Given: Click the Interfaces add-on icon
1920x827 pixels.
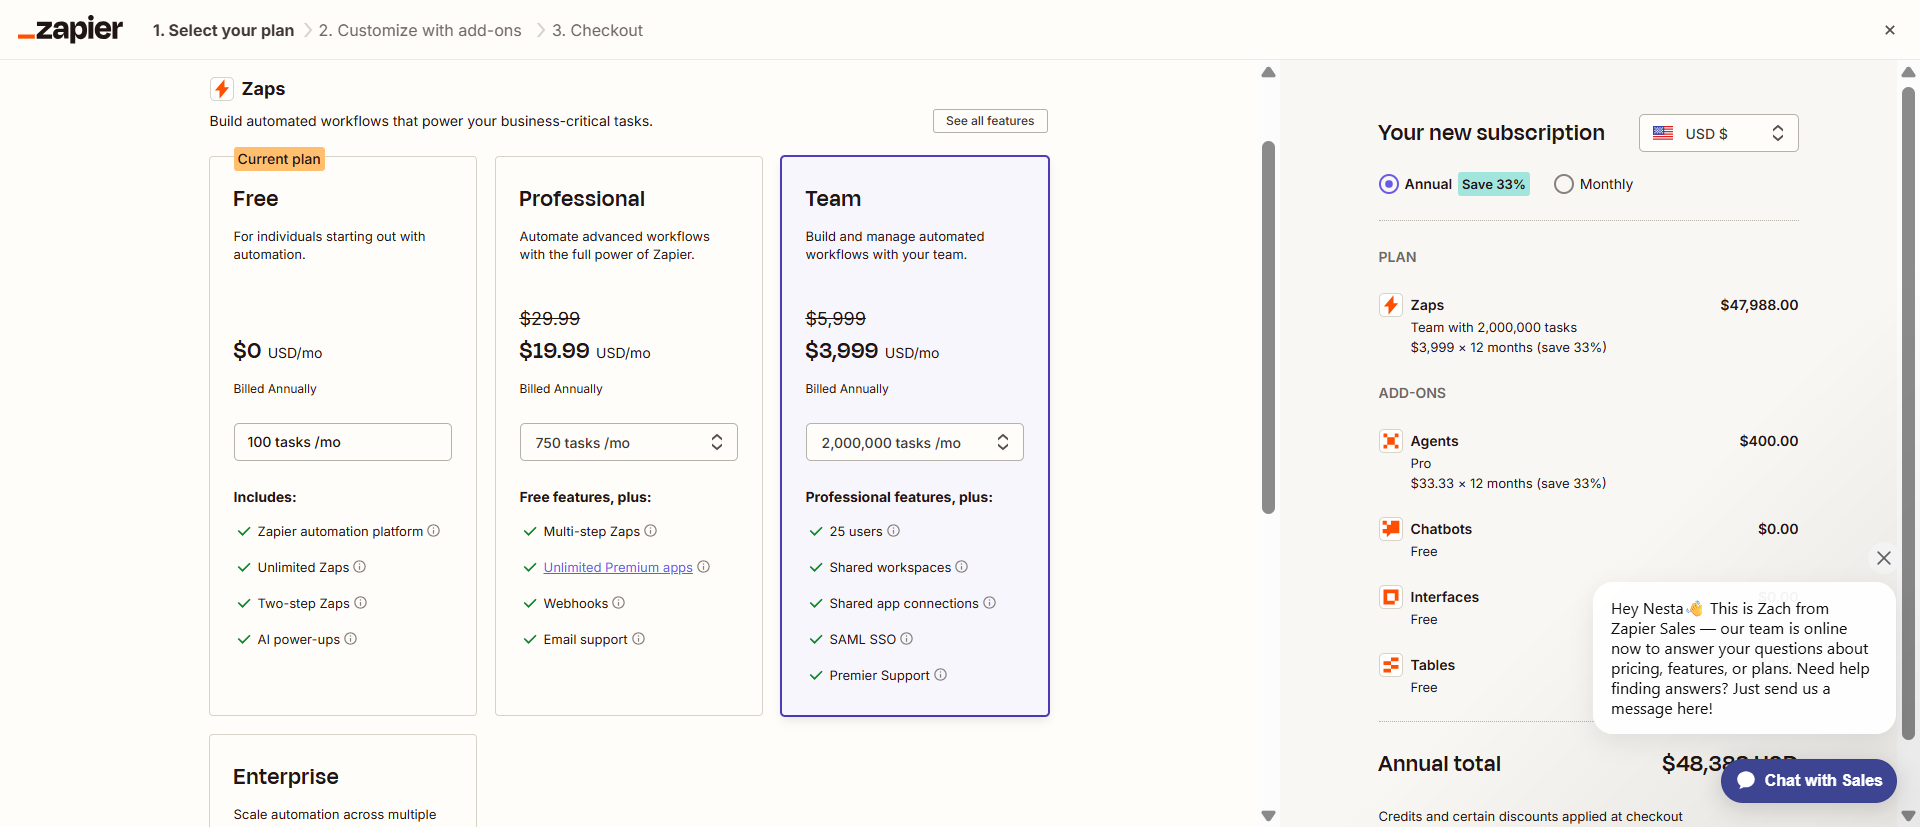Looking at the screenshot, I should [x=1390, y=597].
